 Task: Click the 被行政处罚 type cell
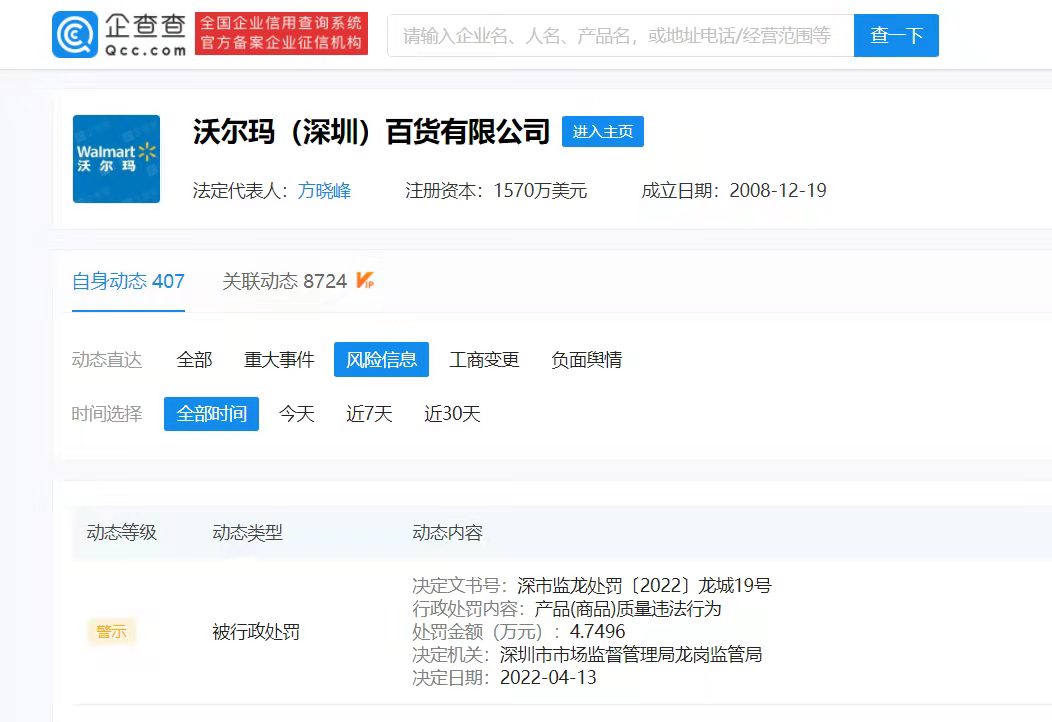(x=256, y=631)
